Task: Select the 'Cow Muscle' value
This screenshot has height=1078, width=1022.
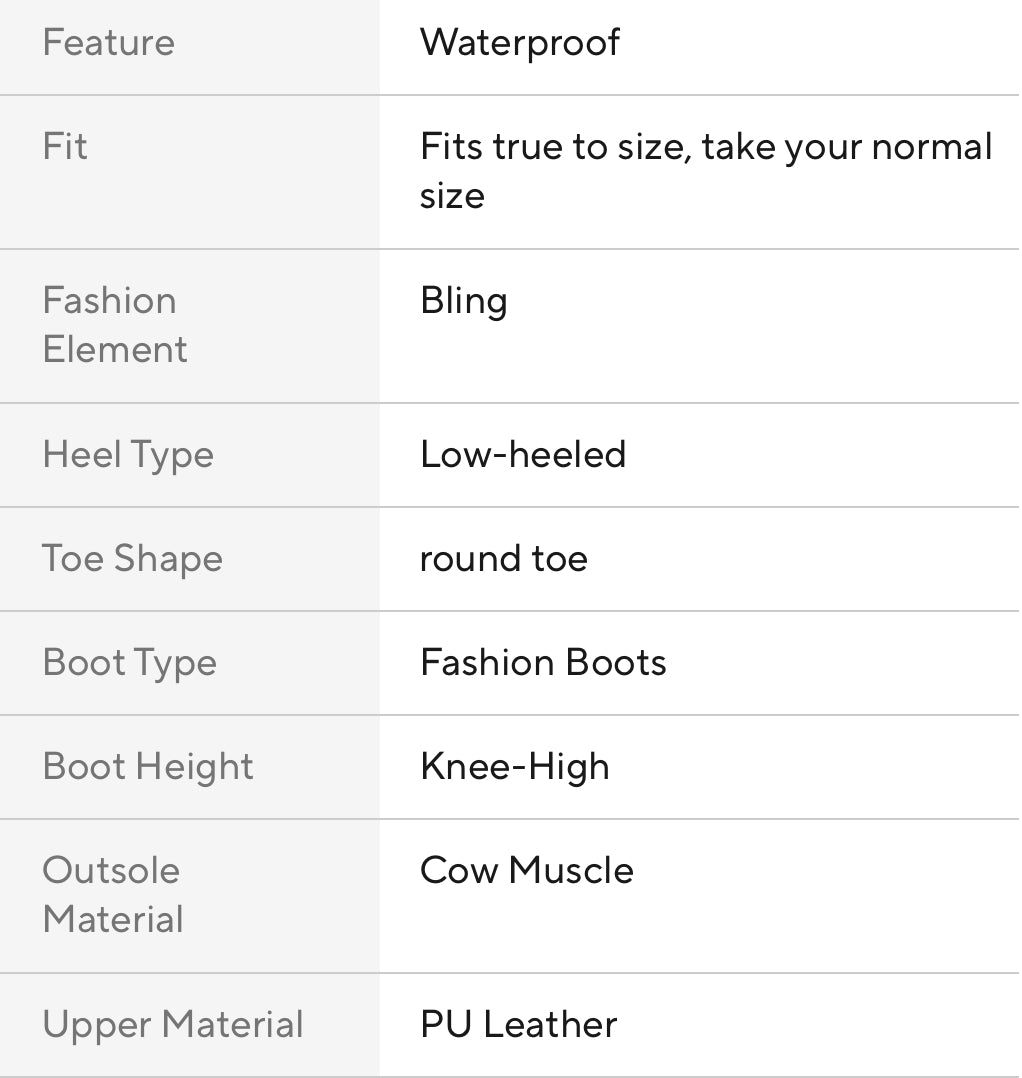Action: point(527,871)
